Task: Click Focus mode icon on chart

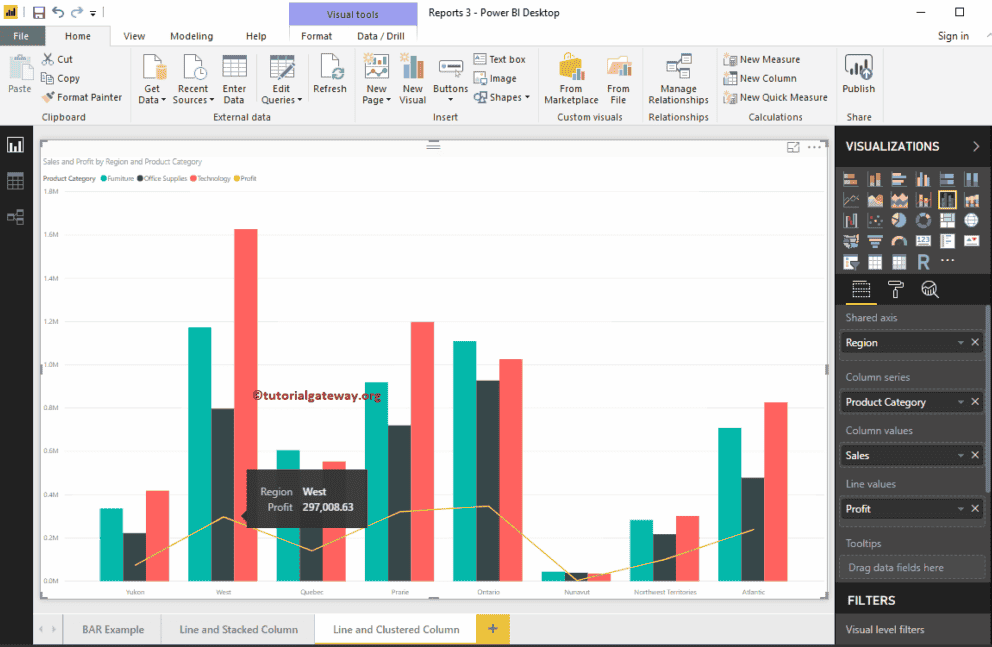Action: click(793, 147)
